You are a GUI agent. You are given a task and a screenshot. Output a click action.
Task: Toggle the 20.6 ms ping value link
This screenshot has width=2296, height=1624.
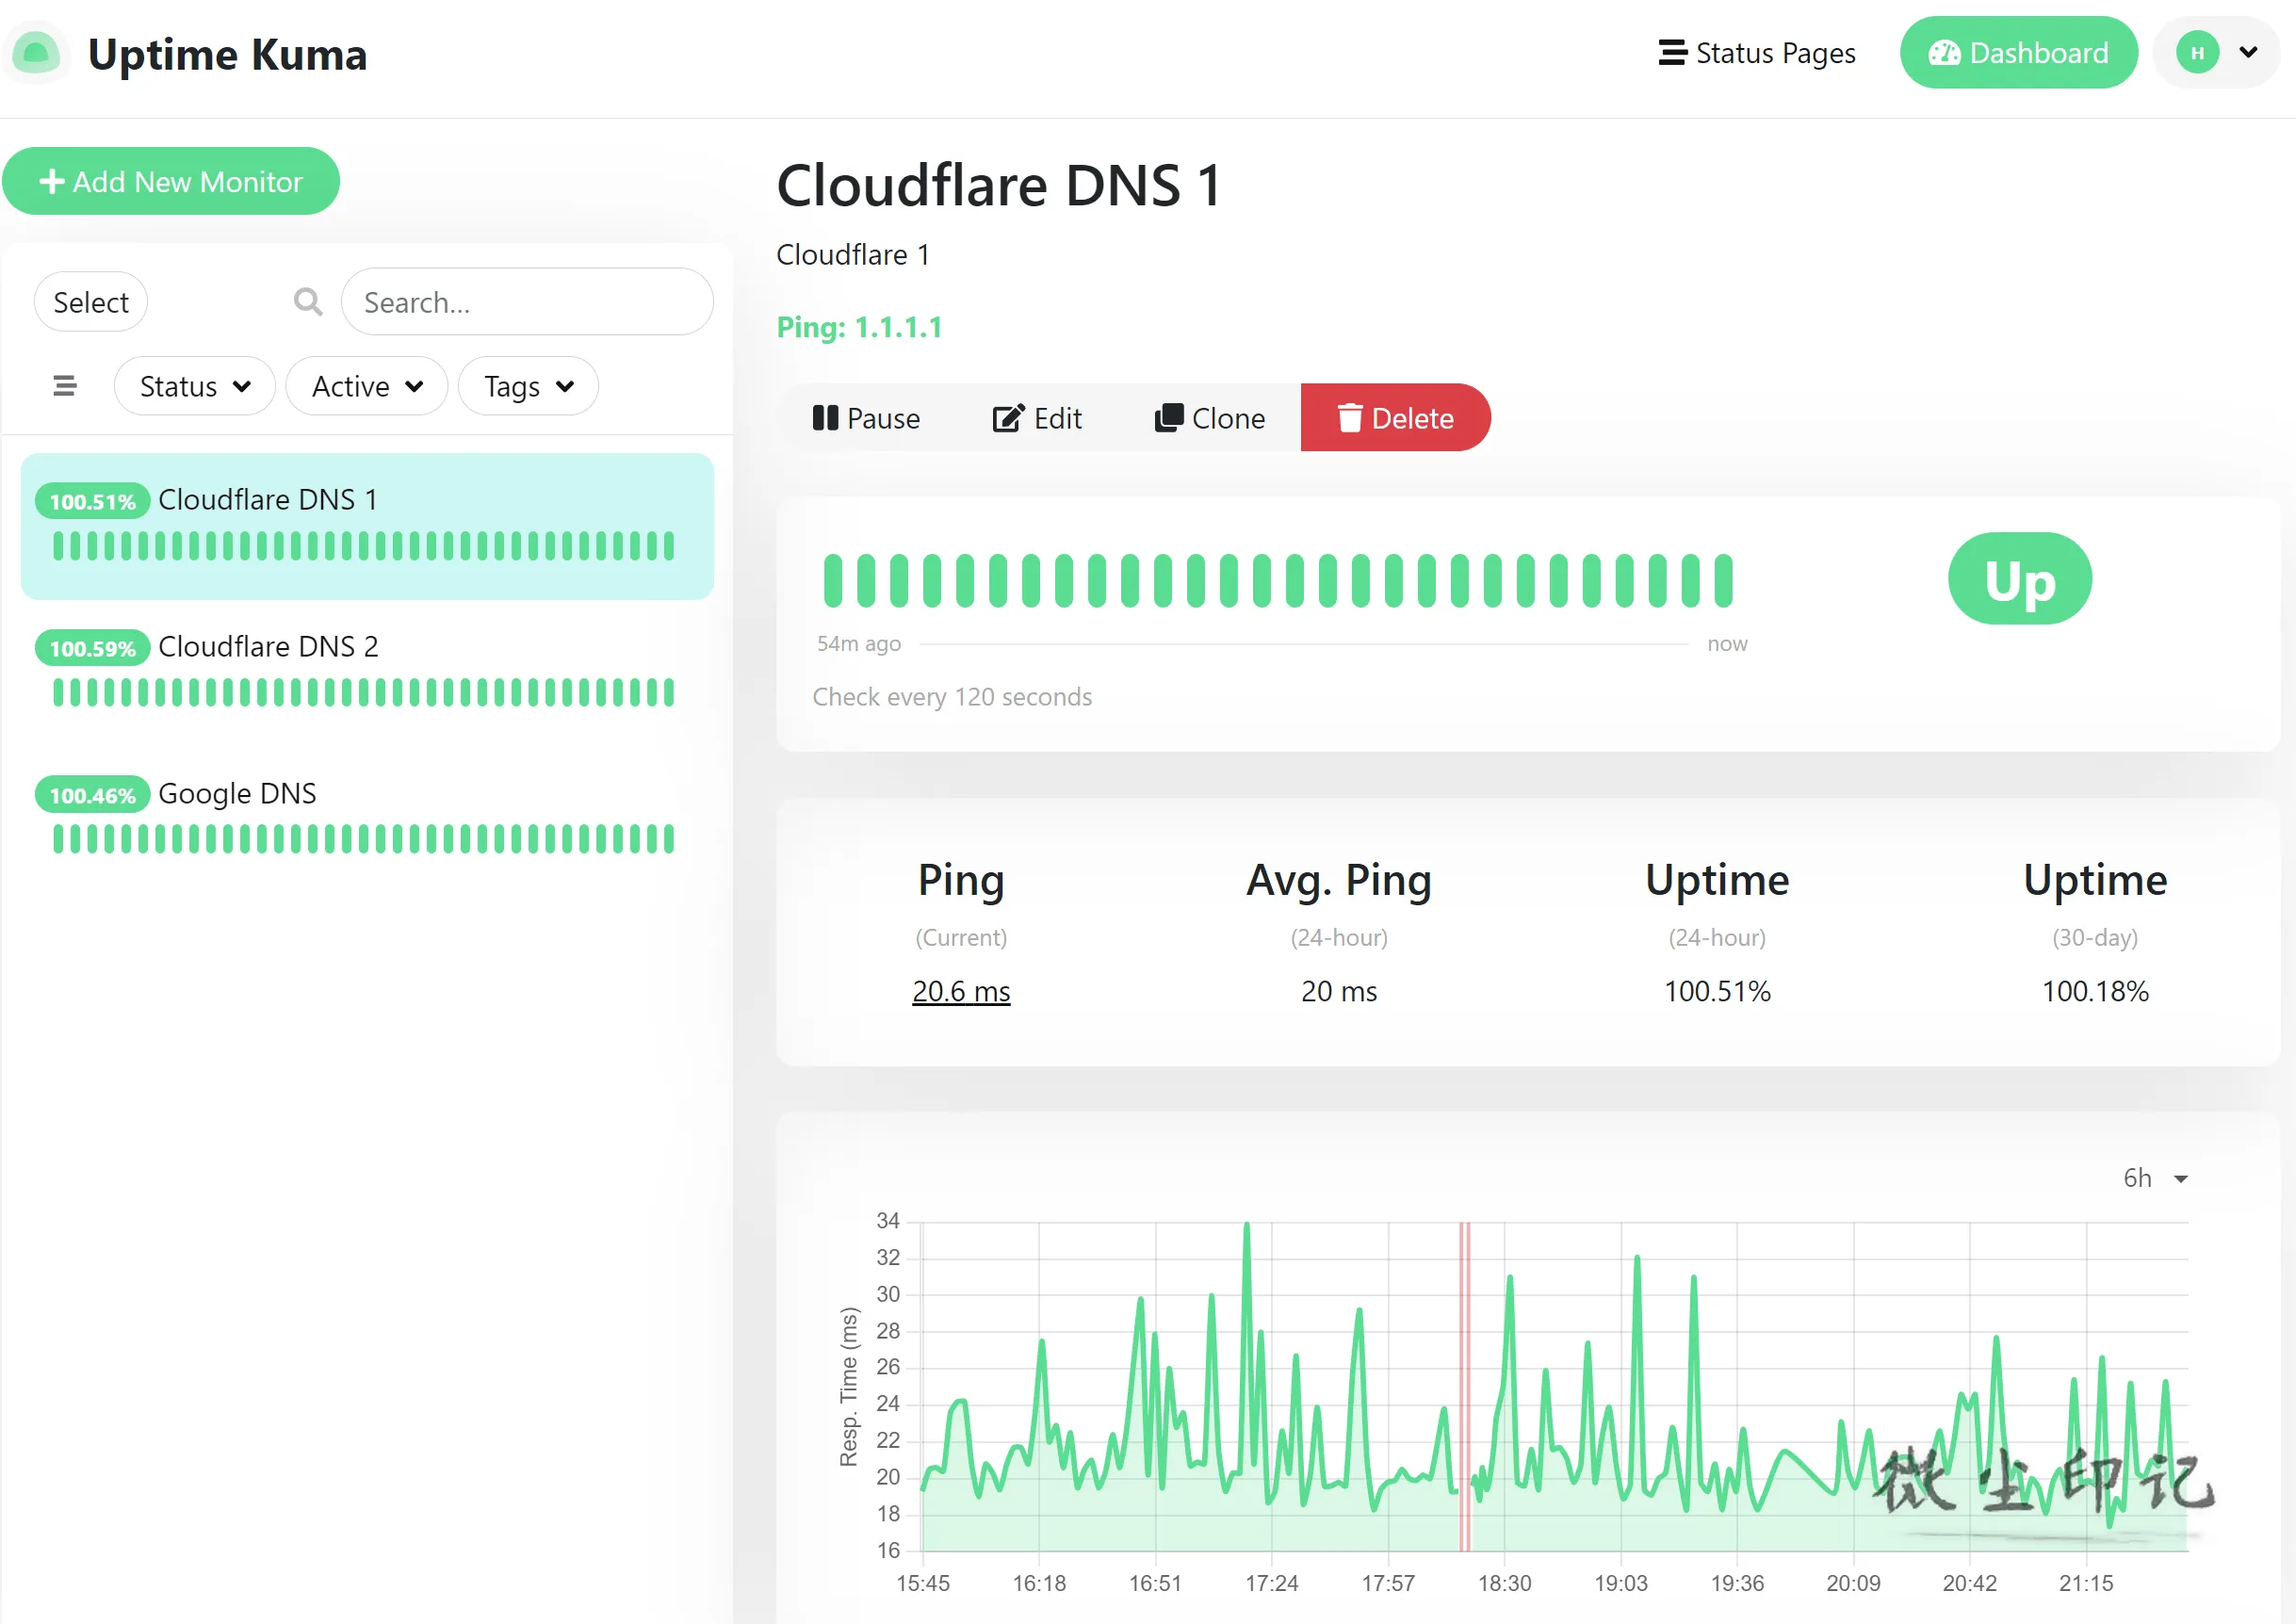coord(961,991)
